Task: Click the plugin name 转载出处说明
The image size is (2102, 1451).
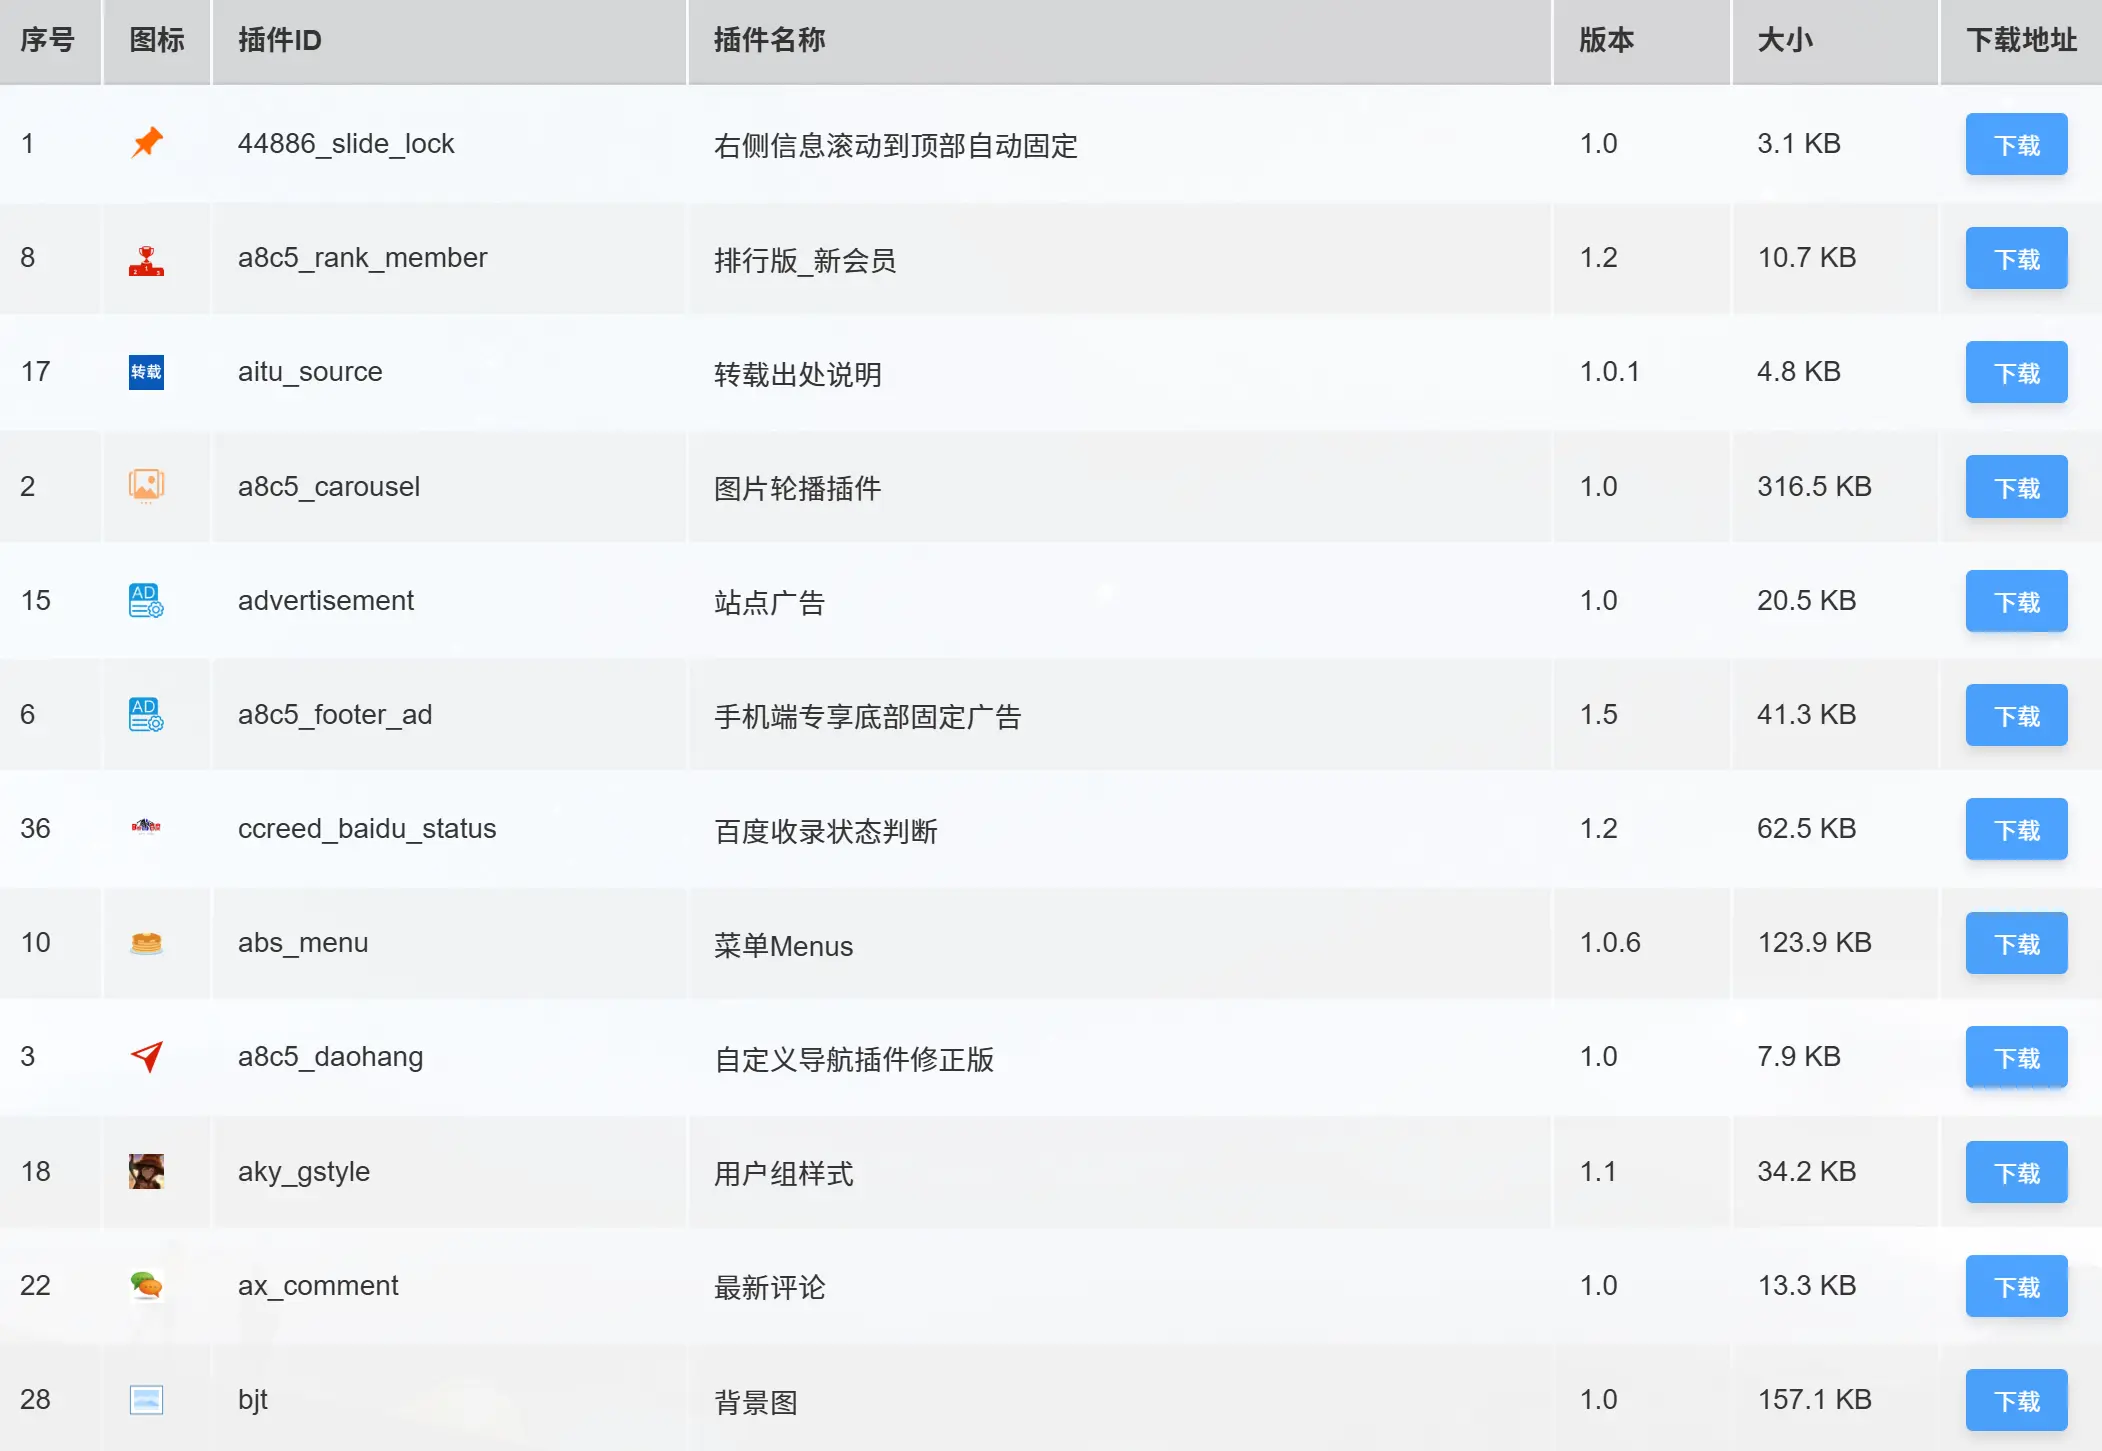Action: pyautogui.click(x=798, y=374)
